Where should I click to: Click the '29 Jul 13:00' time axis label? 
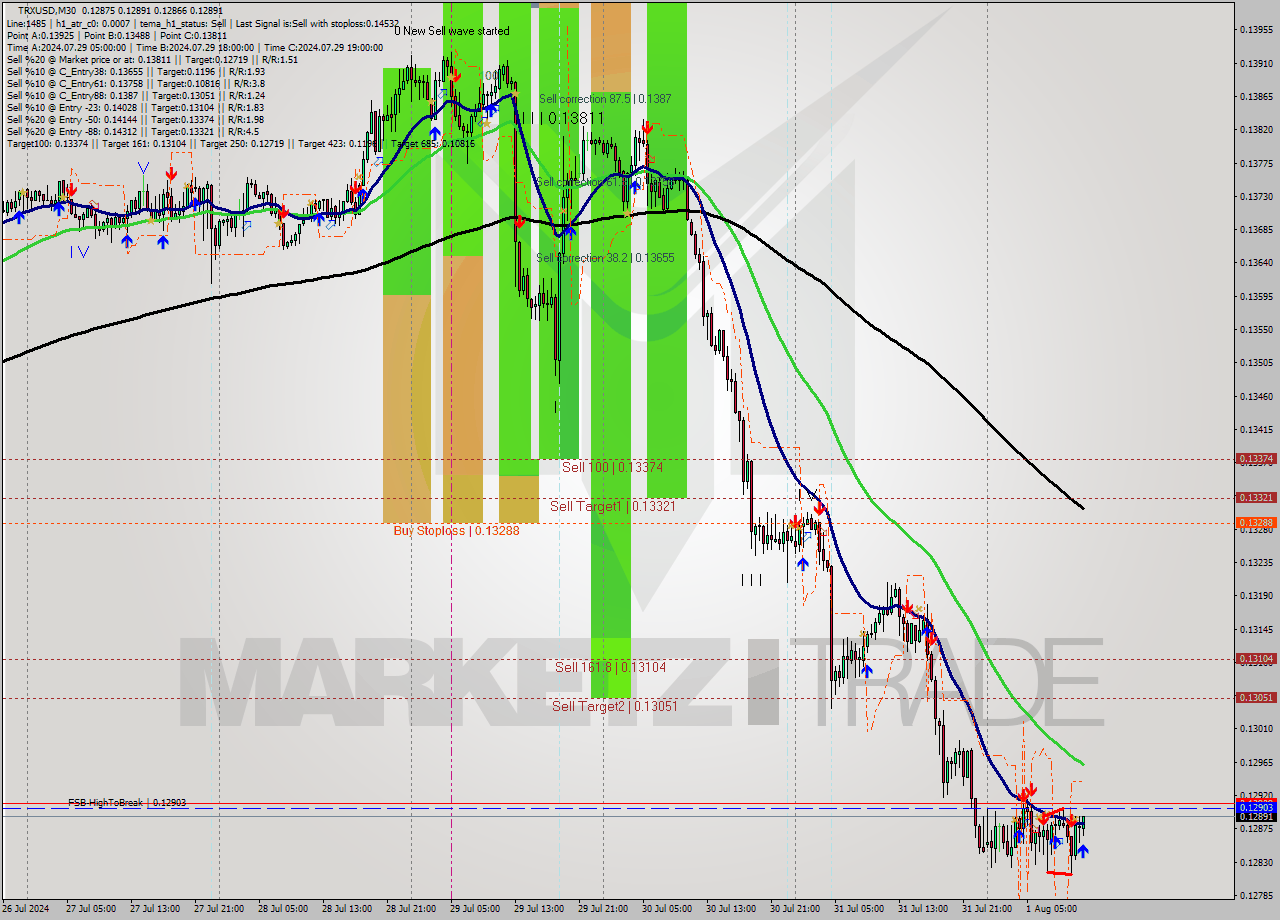539,909
